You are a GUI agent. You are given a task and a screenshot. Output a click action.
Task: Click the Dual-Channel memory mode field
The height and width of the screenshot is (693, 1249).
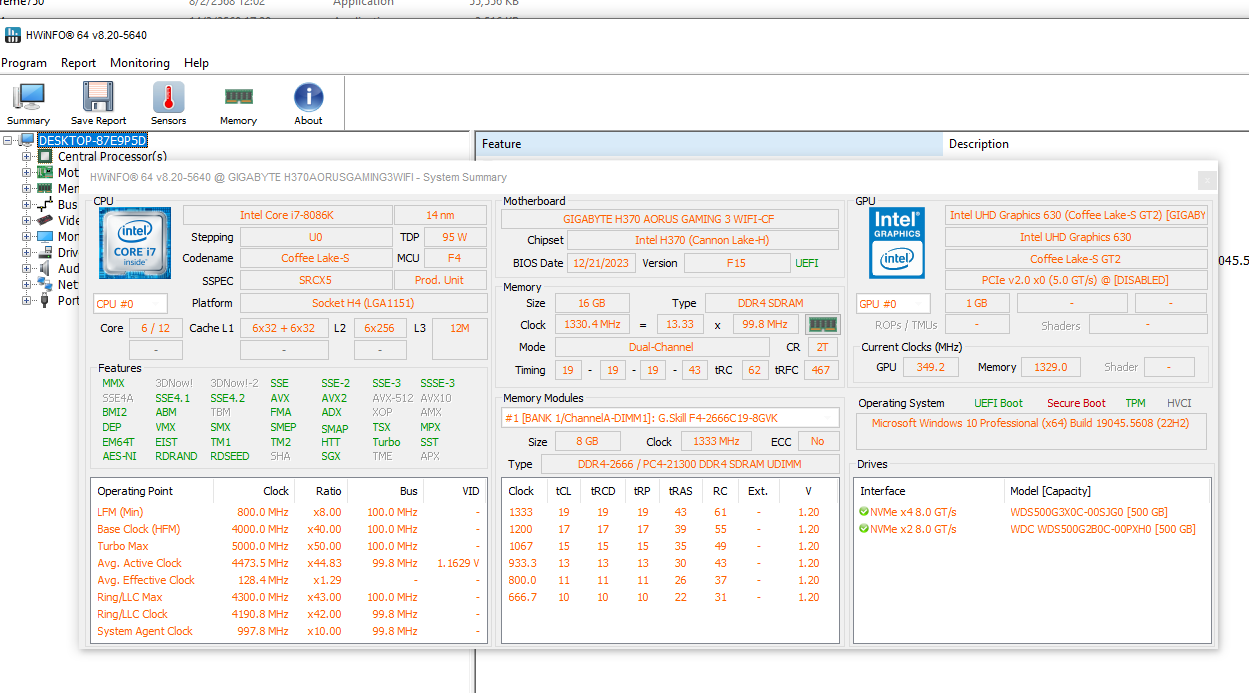pyautogui.click(x=661, y=347)
